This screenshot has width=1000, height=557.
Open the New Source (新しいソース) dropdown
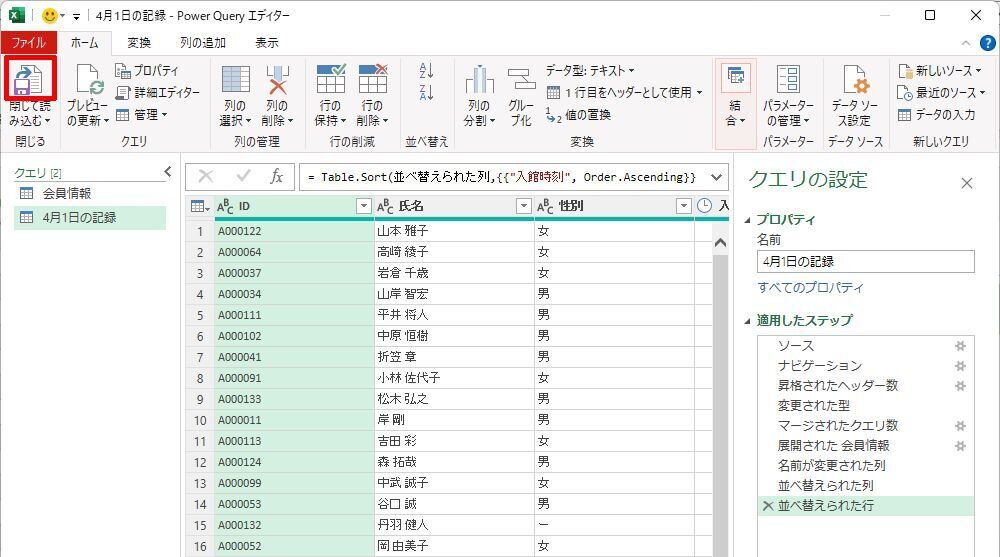tap(940, 70)
